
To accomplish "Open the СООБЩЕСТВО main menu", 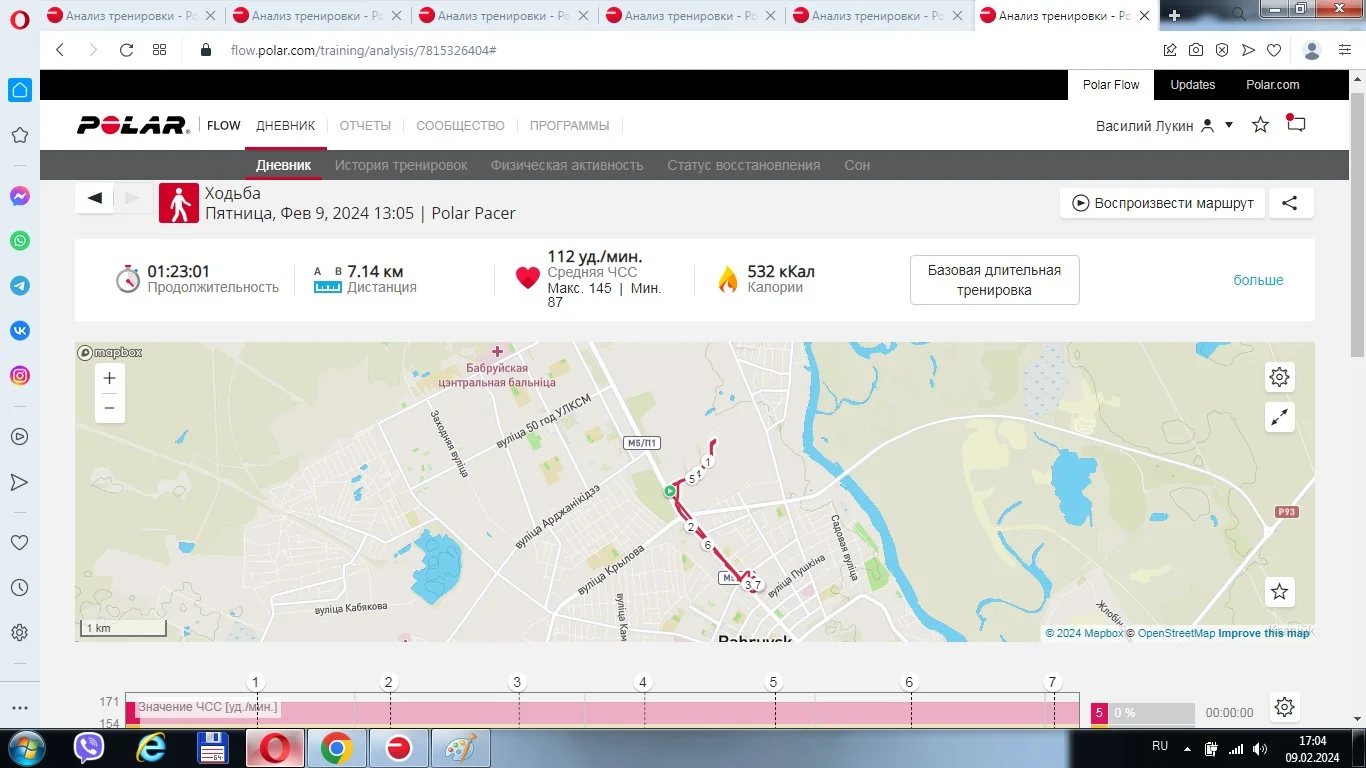I will point(461,126).
